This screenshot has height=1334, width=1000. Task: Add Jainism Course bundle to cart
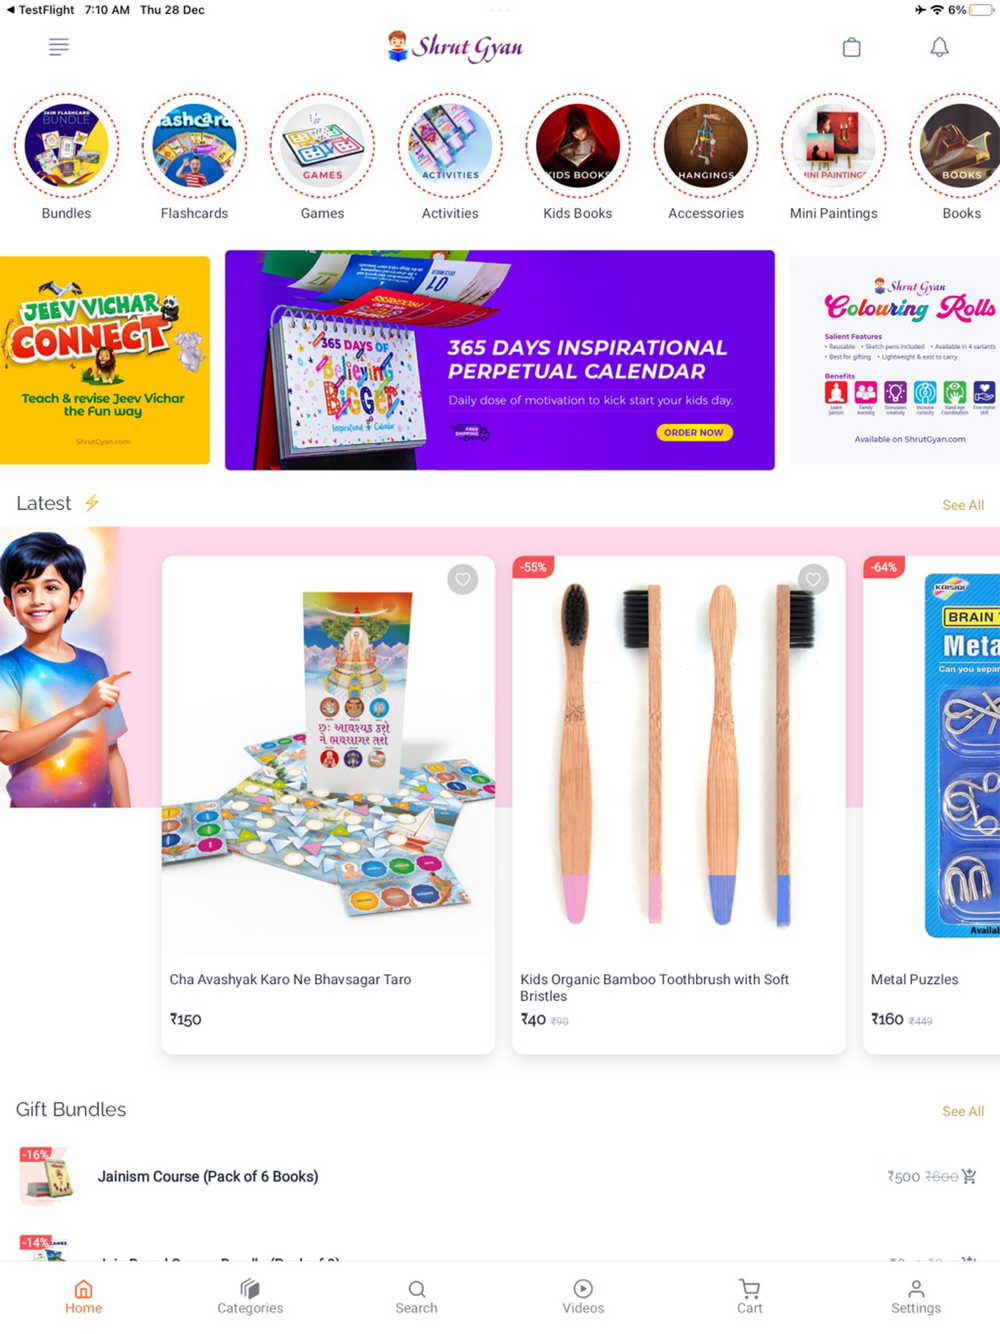point(969,1176)
